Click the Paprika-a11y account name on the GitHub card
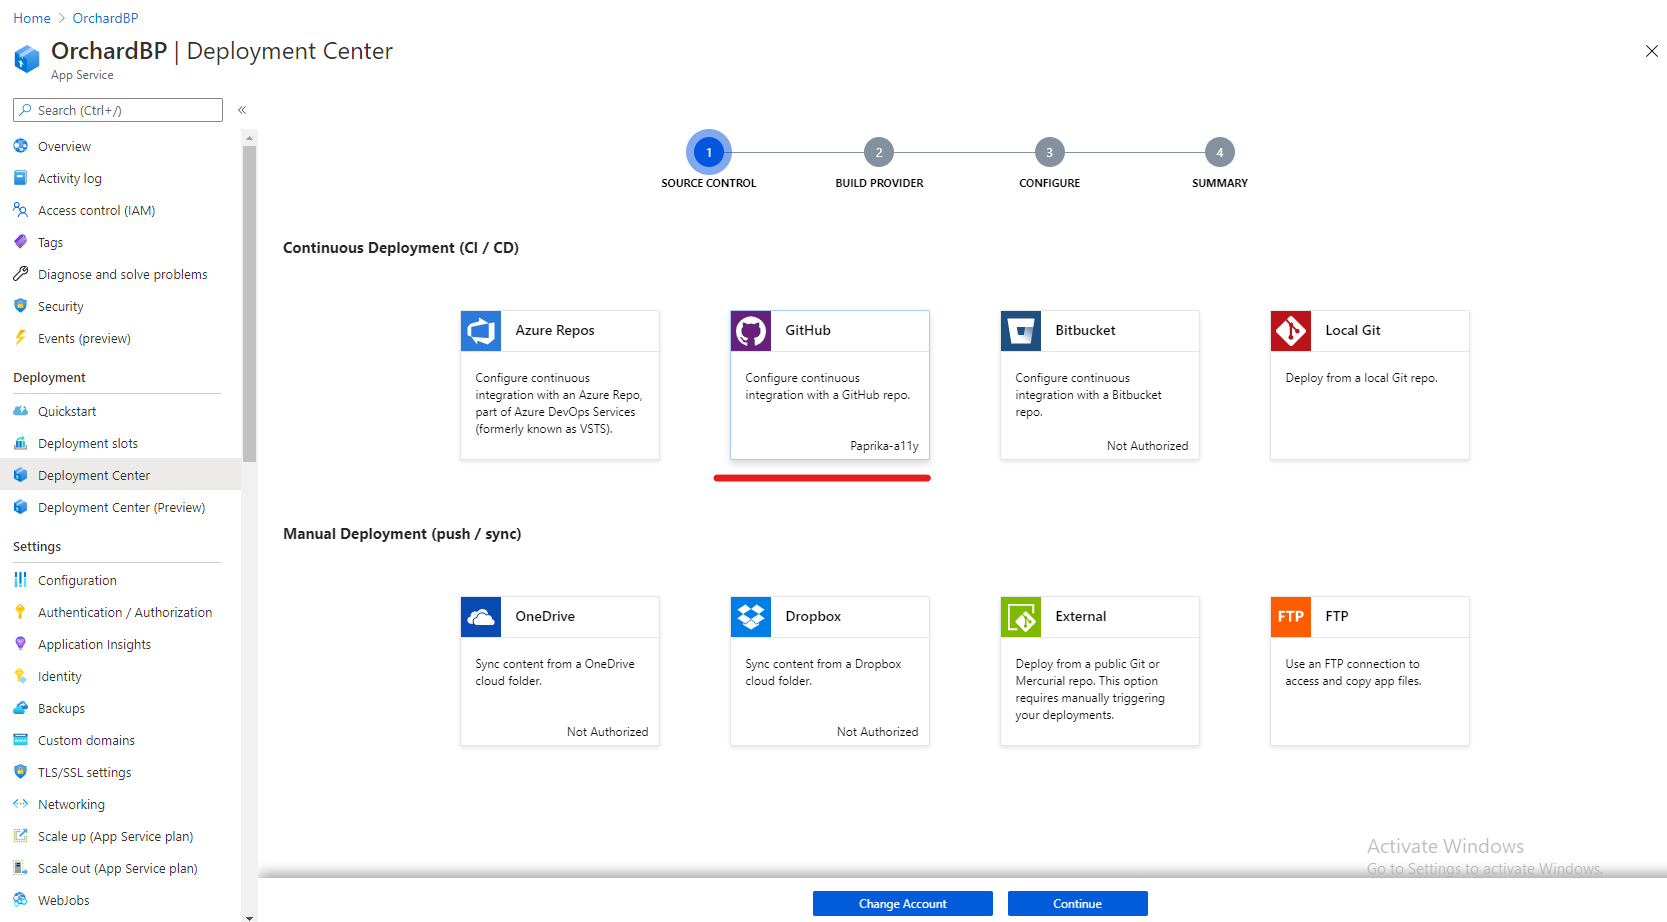This screenshot has width=1667, height=922. click(884, 446)
